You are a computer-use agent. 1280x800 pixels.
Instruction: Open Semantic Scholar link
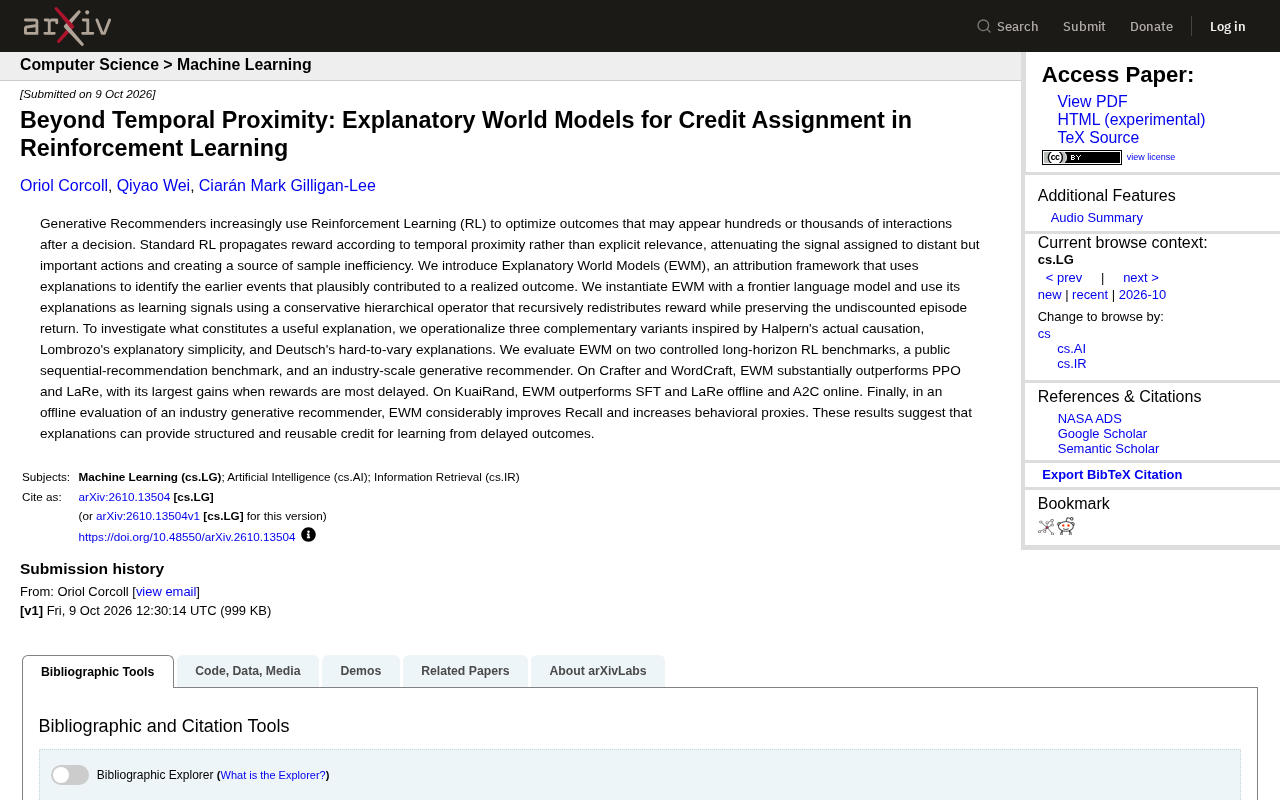[x=1108, y=449]
